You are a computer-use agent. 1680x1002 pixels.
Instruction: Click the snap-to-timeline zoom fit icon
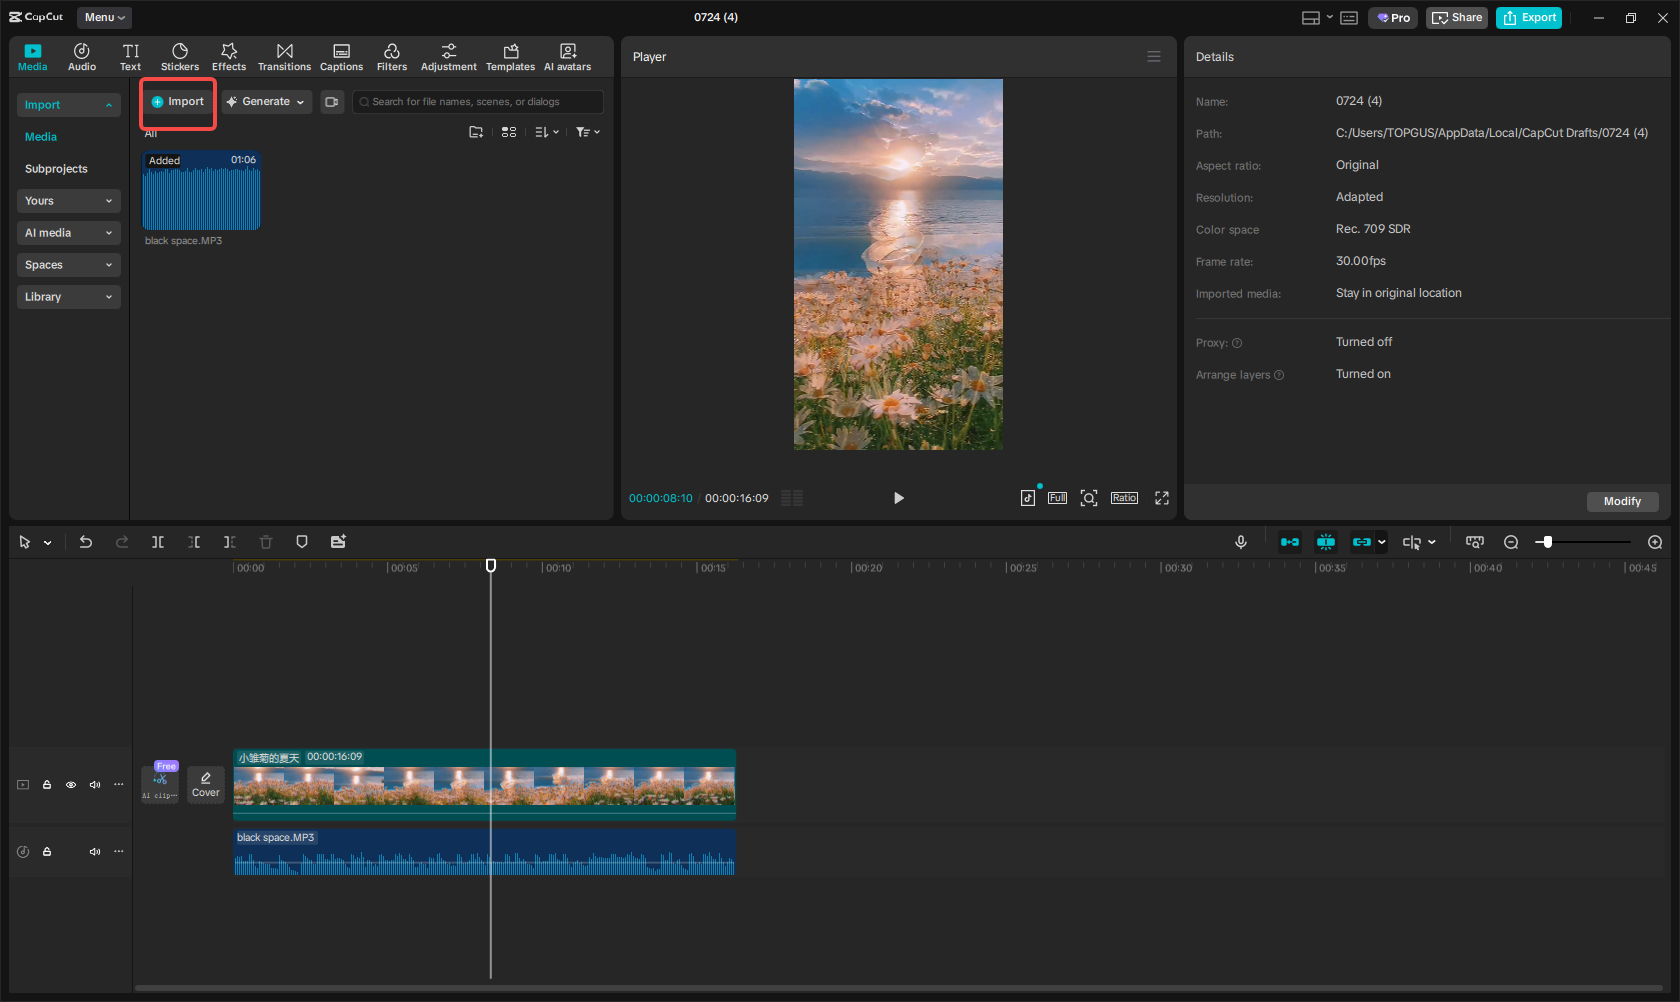tap(1474, 541)
